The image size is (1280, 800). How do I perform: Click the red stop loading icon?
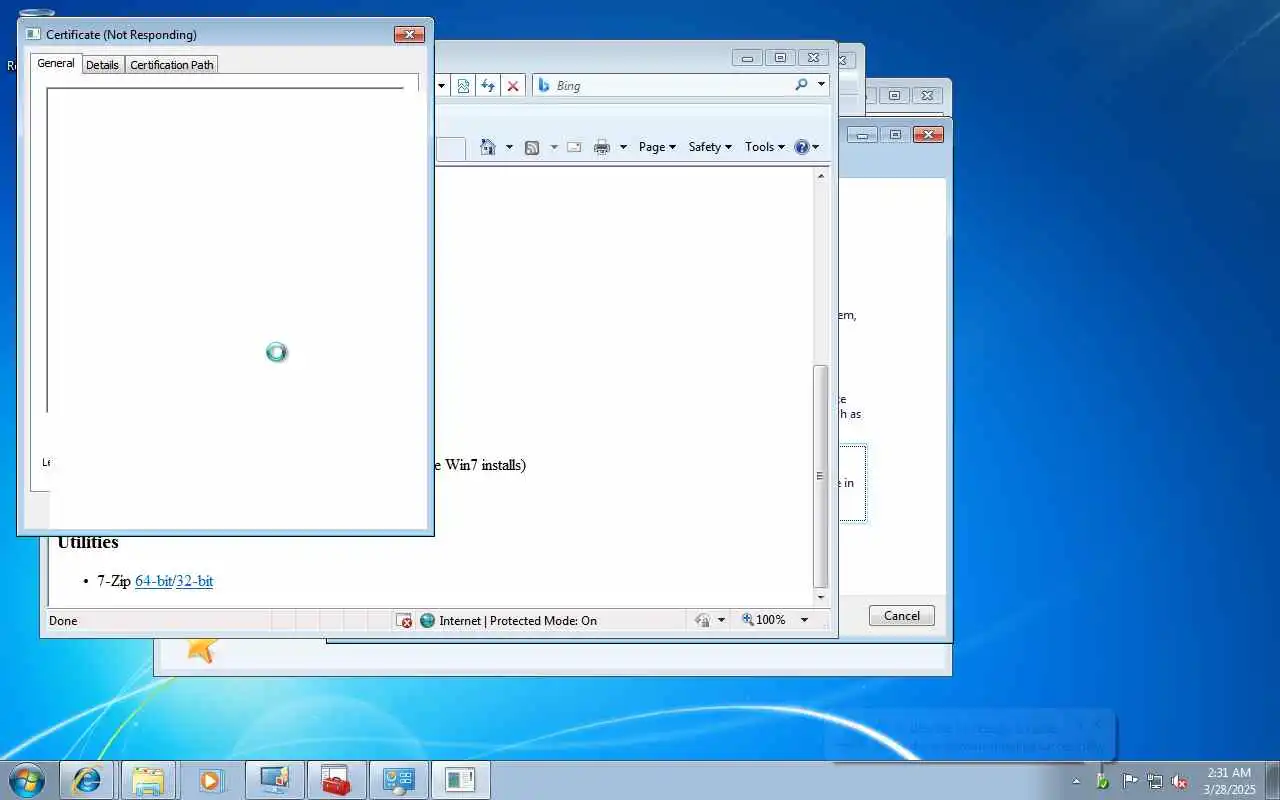(x=513, y=86)
